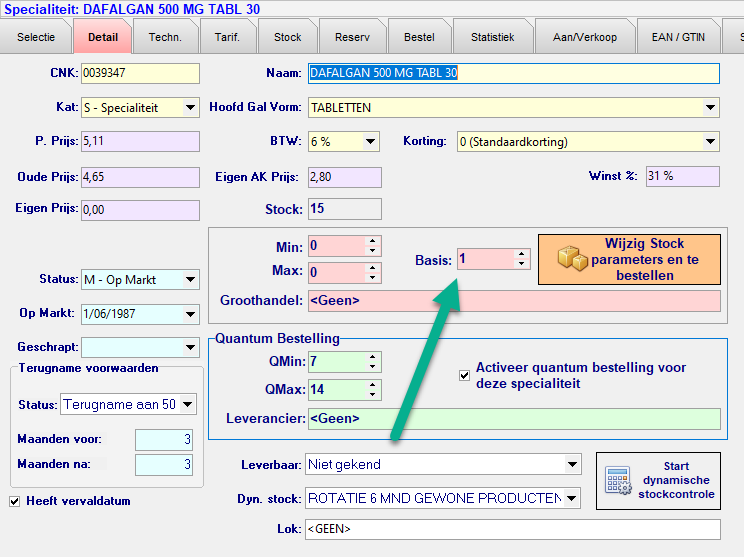Open the Statistiek tab
Screen dimensions: 744x557
(491, 37)
